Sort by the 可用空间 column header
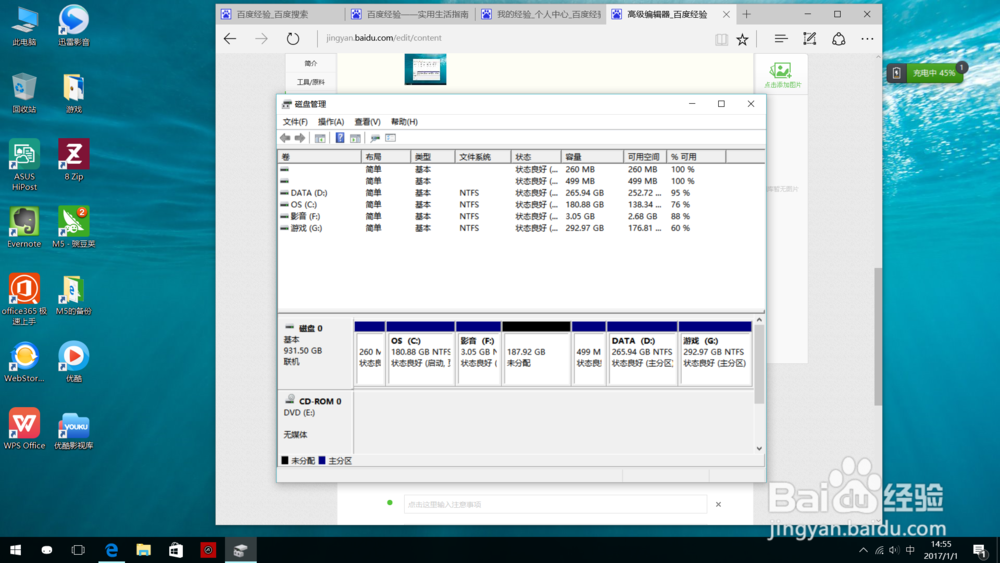The width and height of the screenshot is (1000, 563). tap(645, 157)
